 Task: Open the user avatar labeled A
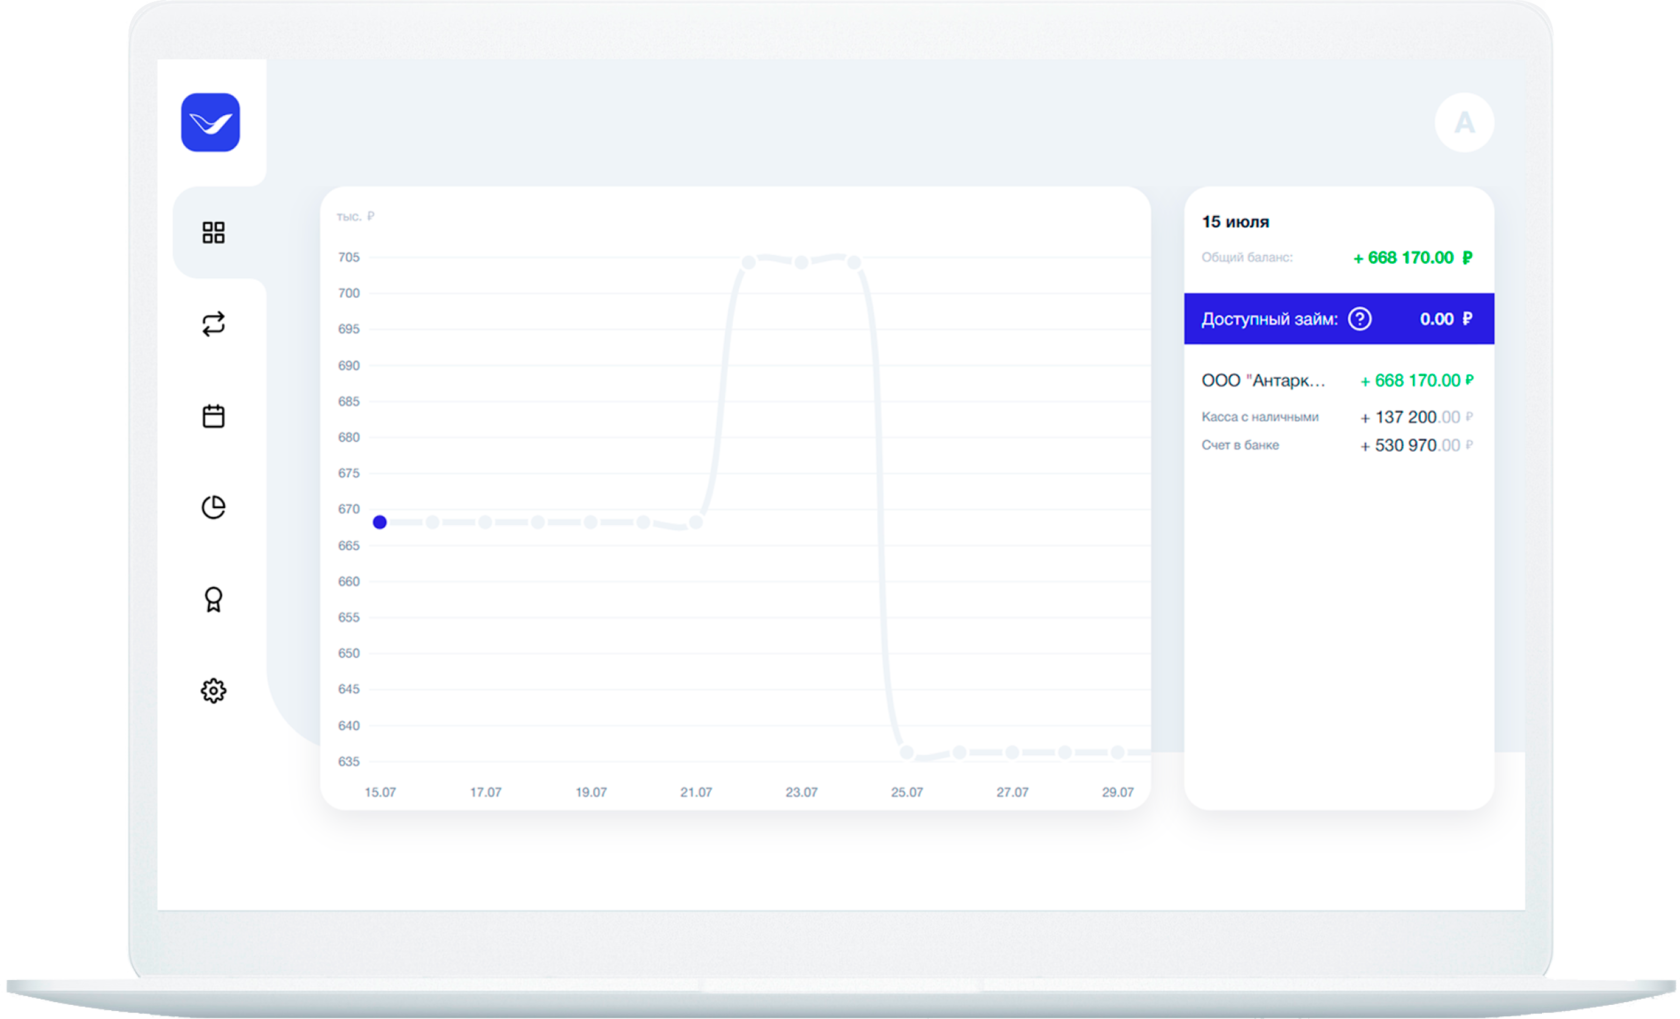[1464, 123]
